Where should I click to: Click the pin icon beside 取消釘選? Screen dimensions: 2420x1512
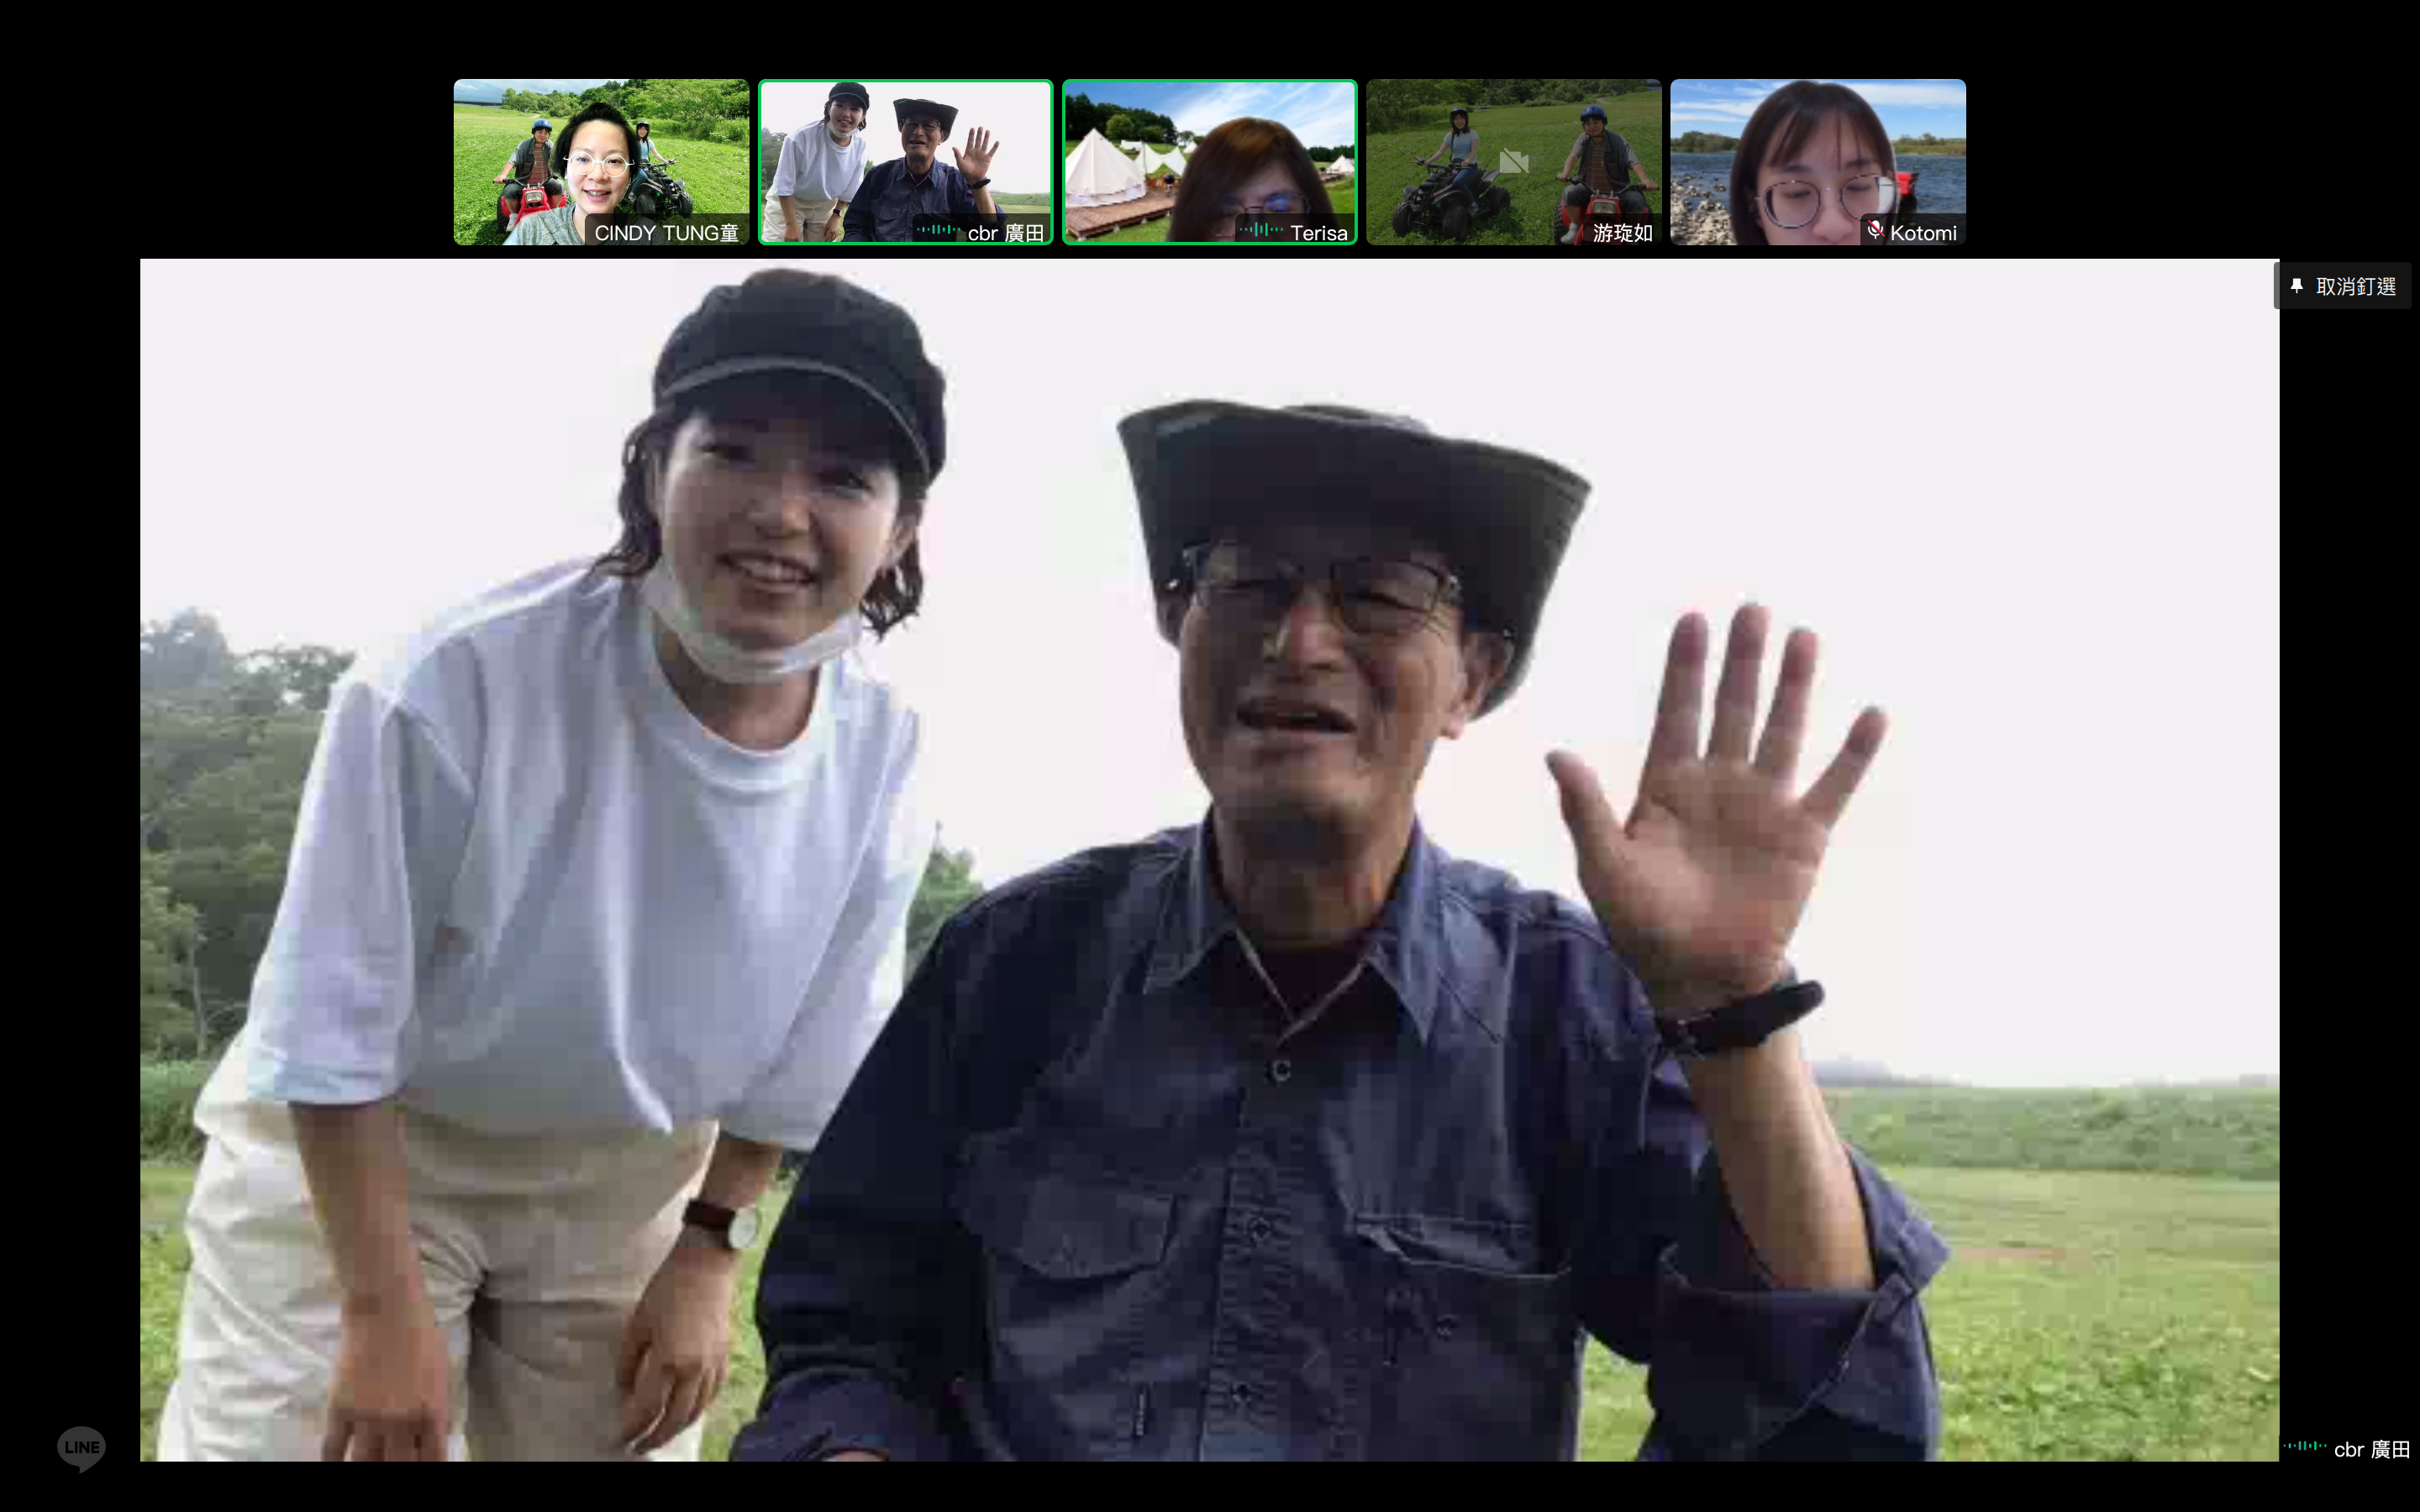click(x=2297, y=286)
